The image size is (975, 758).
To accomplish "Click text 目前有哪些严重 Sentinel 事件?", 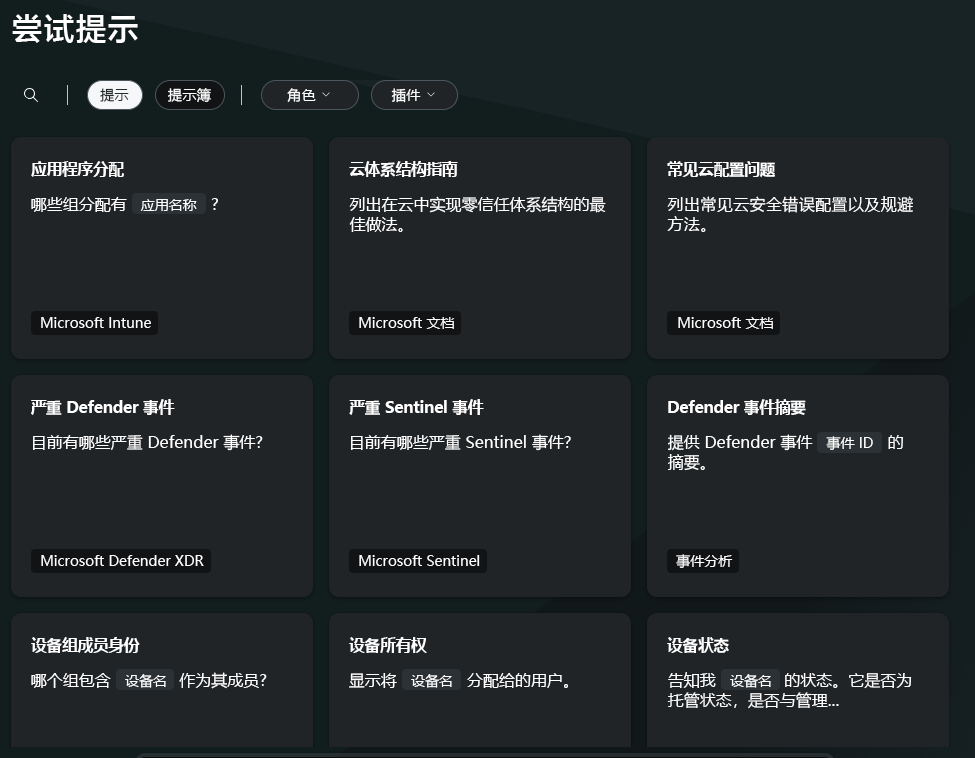I will click(x=460, y=442).
